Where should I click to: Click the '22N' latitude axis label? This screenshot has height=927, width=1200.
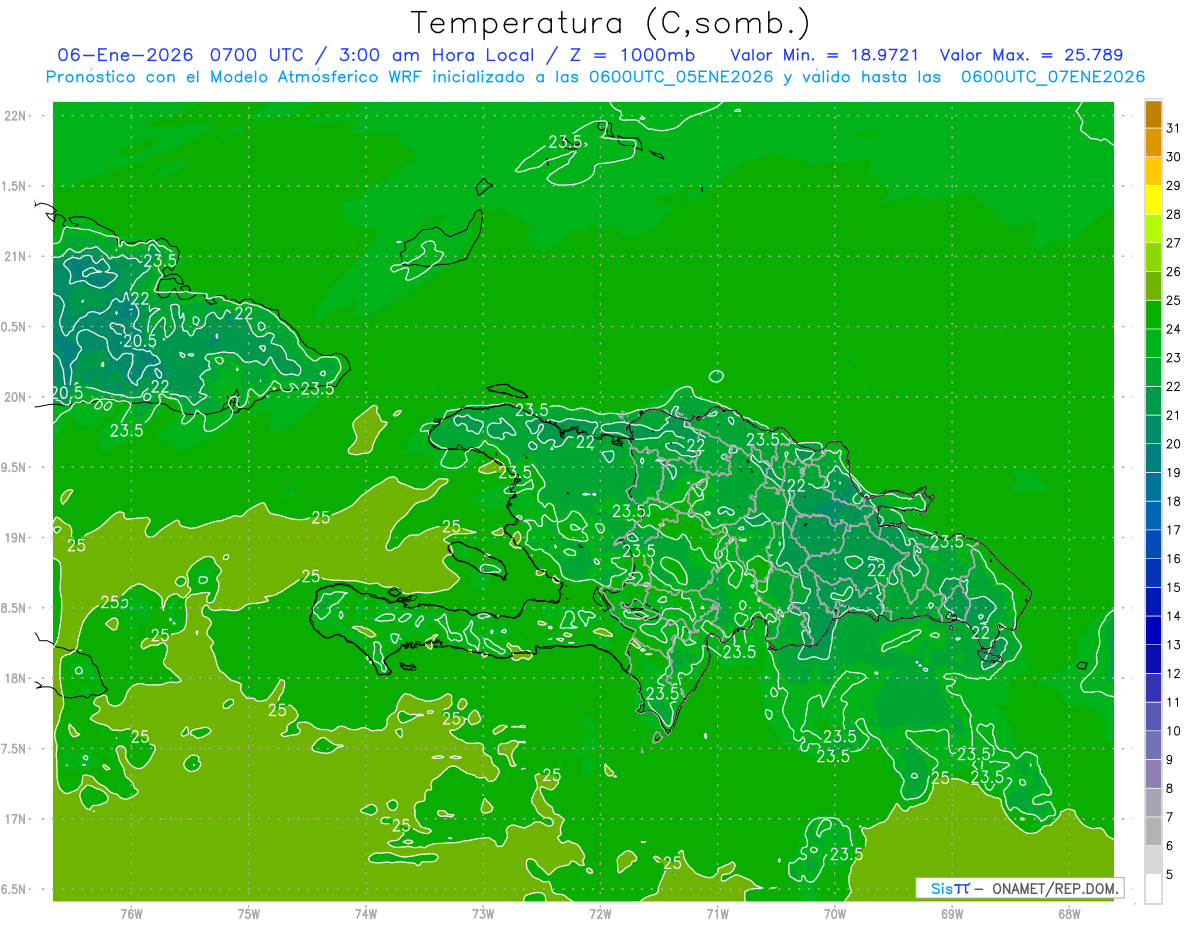[x=15, y=116]
